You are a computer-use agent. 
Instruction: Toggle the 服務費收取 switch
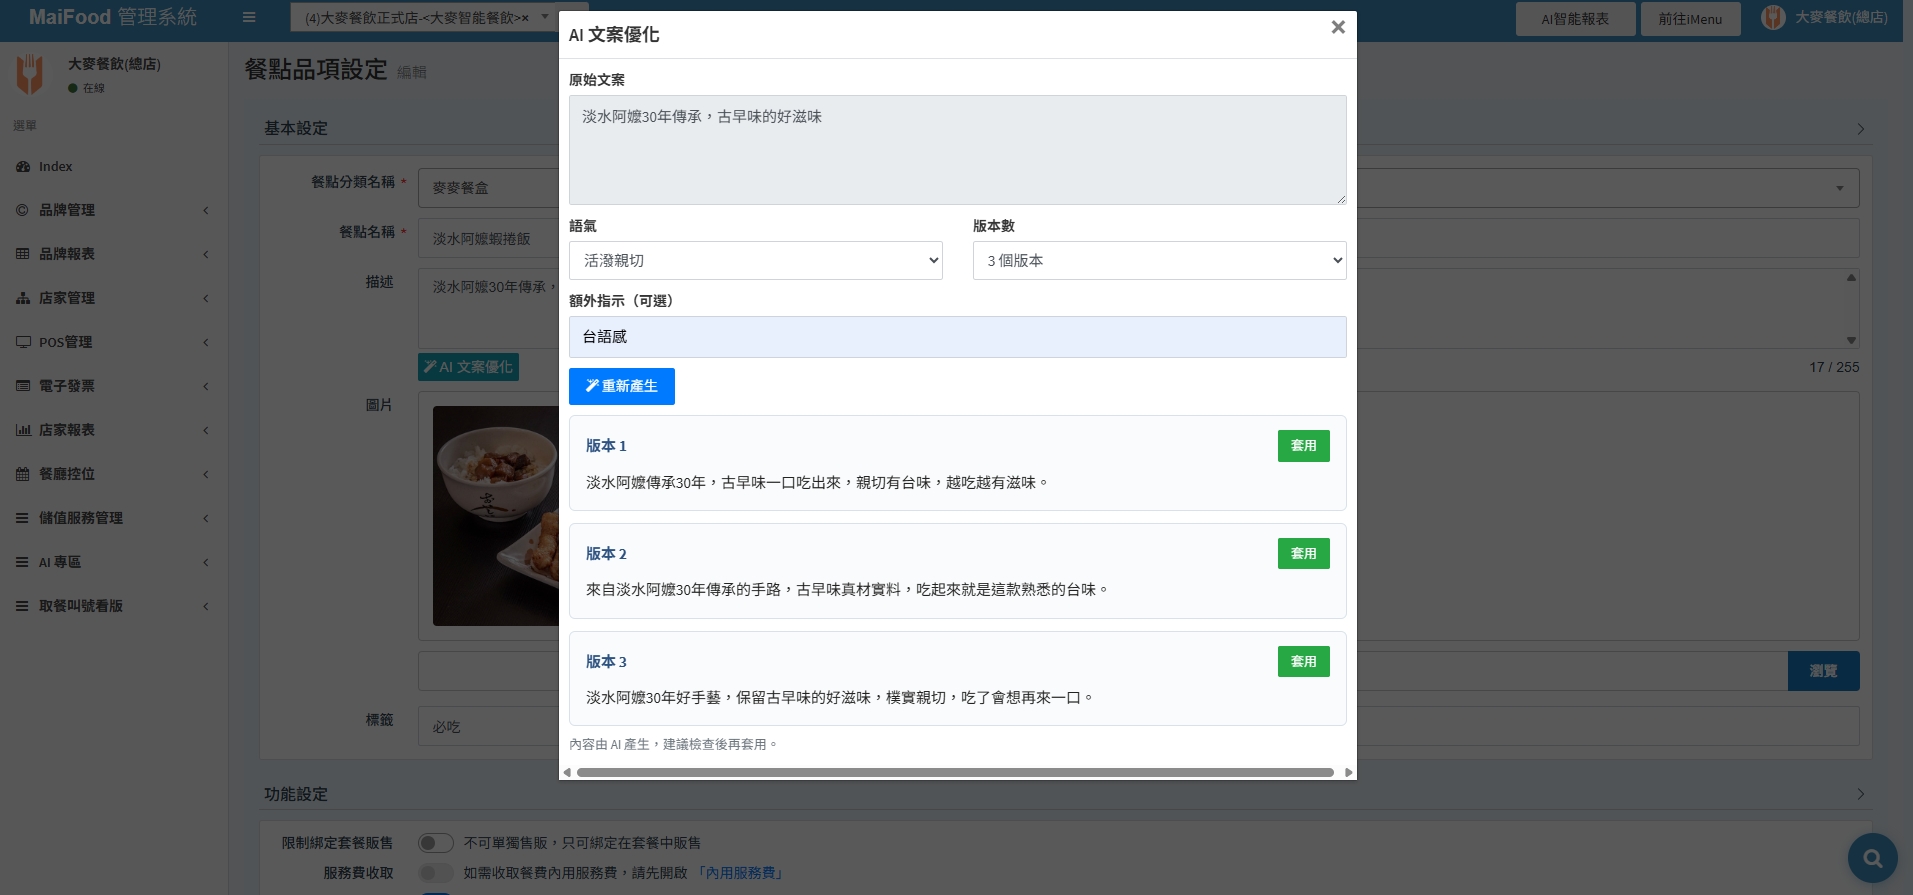(x=436, y=873)
